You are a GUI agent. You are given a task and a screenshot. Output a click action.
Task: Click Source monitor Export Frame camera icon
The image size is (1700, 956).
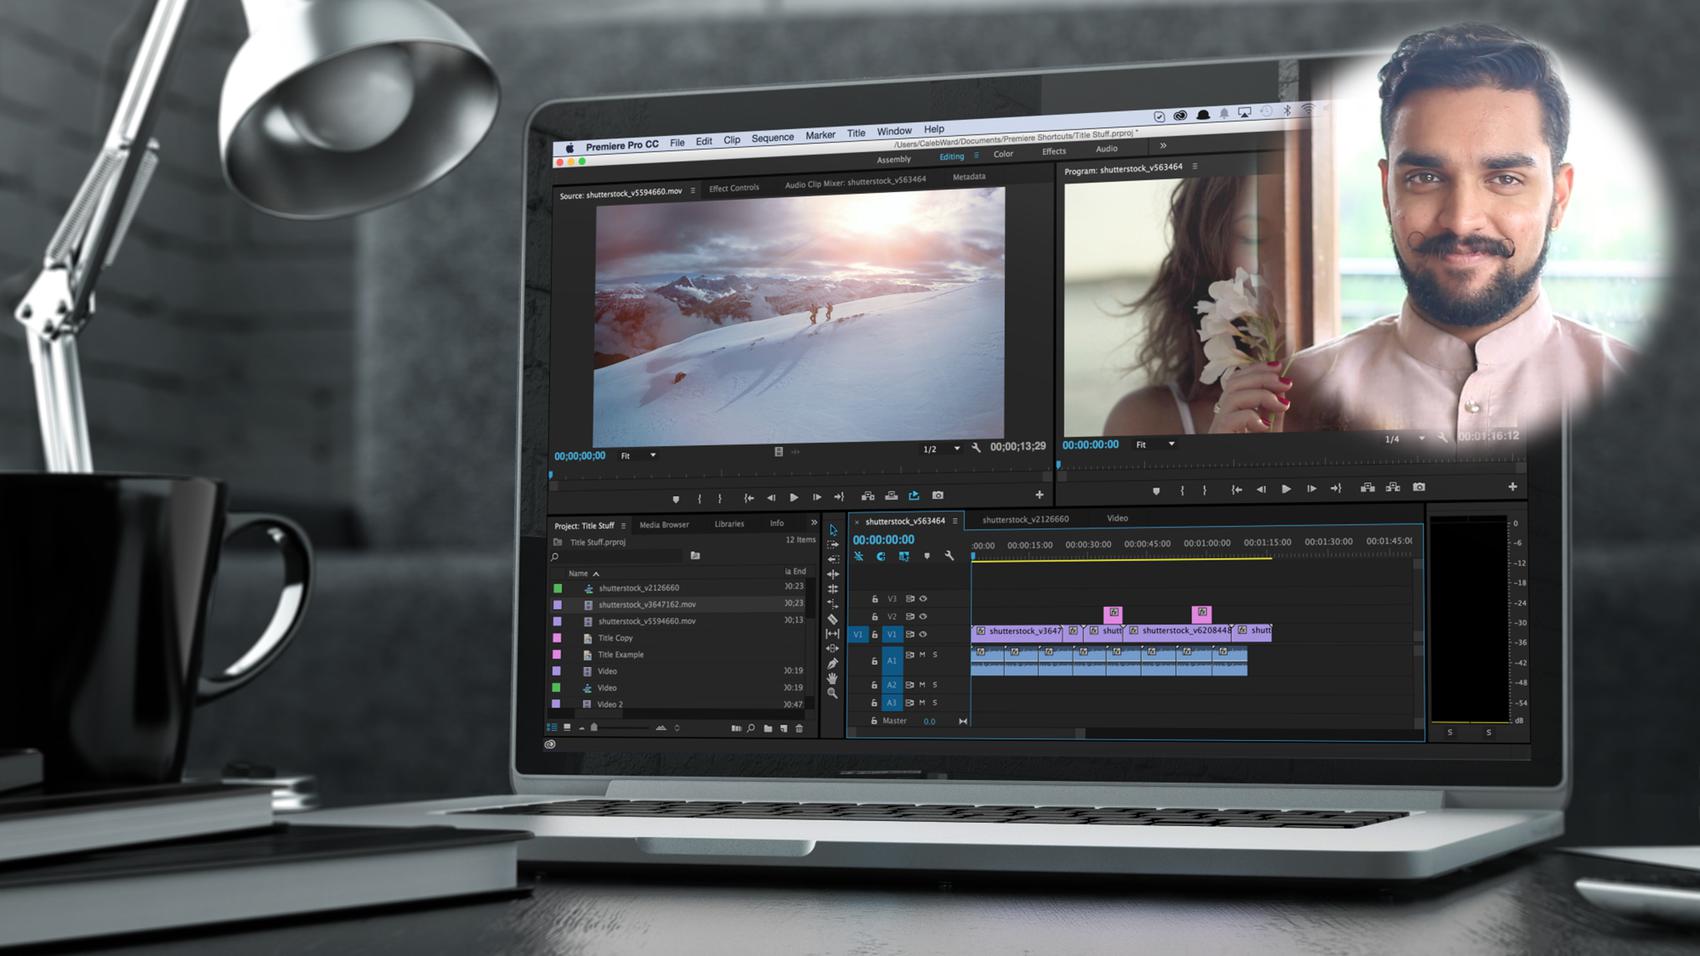click(938, 495)
